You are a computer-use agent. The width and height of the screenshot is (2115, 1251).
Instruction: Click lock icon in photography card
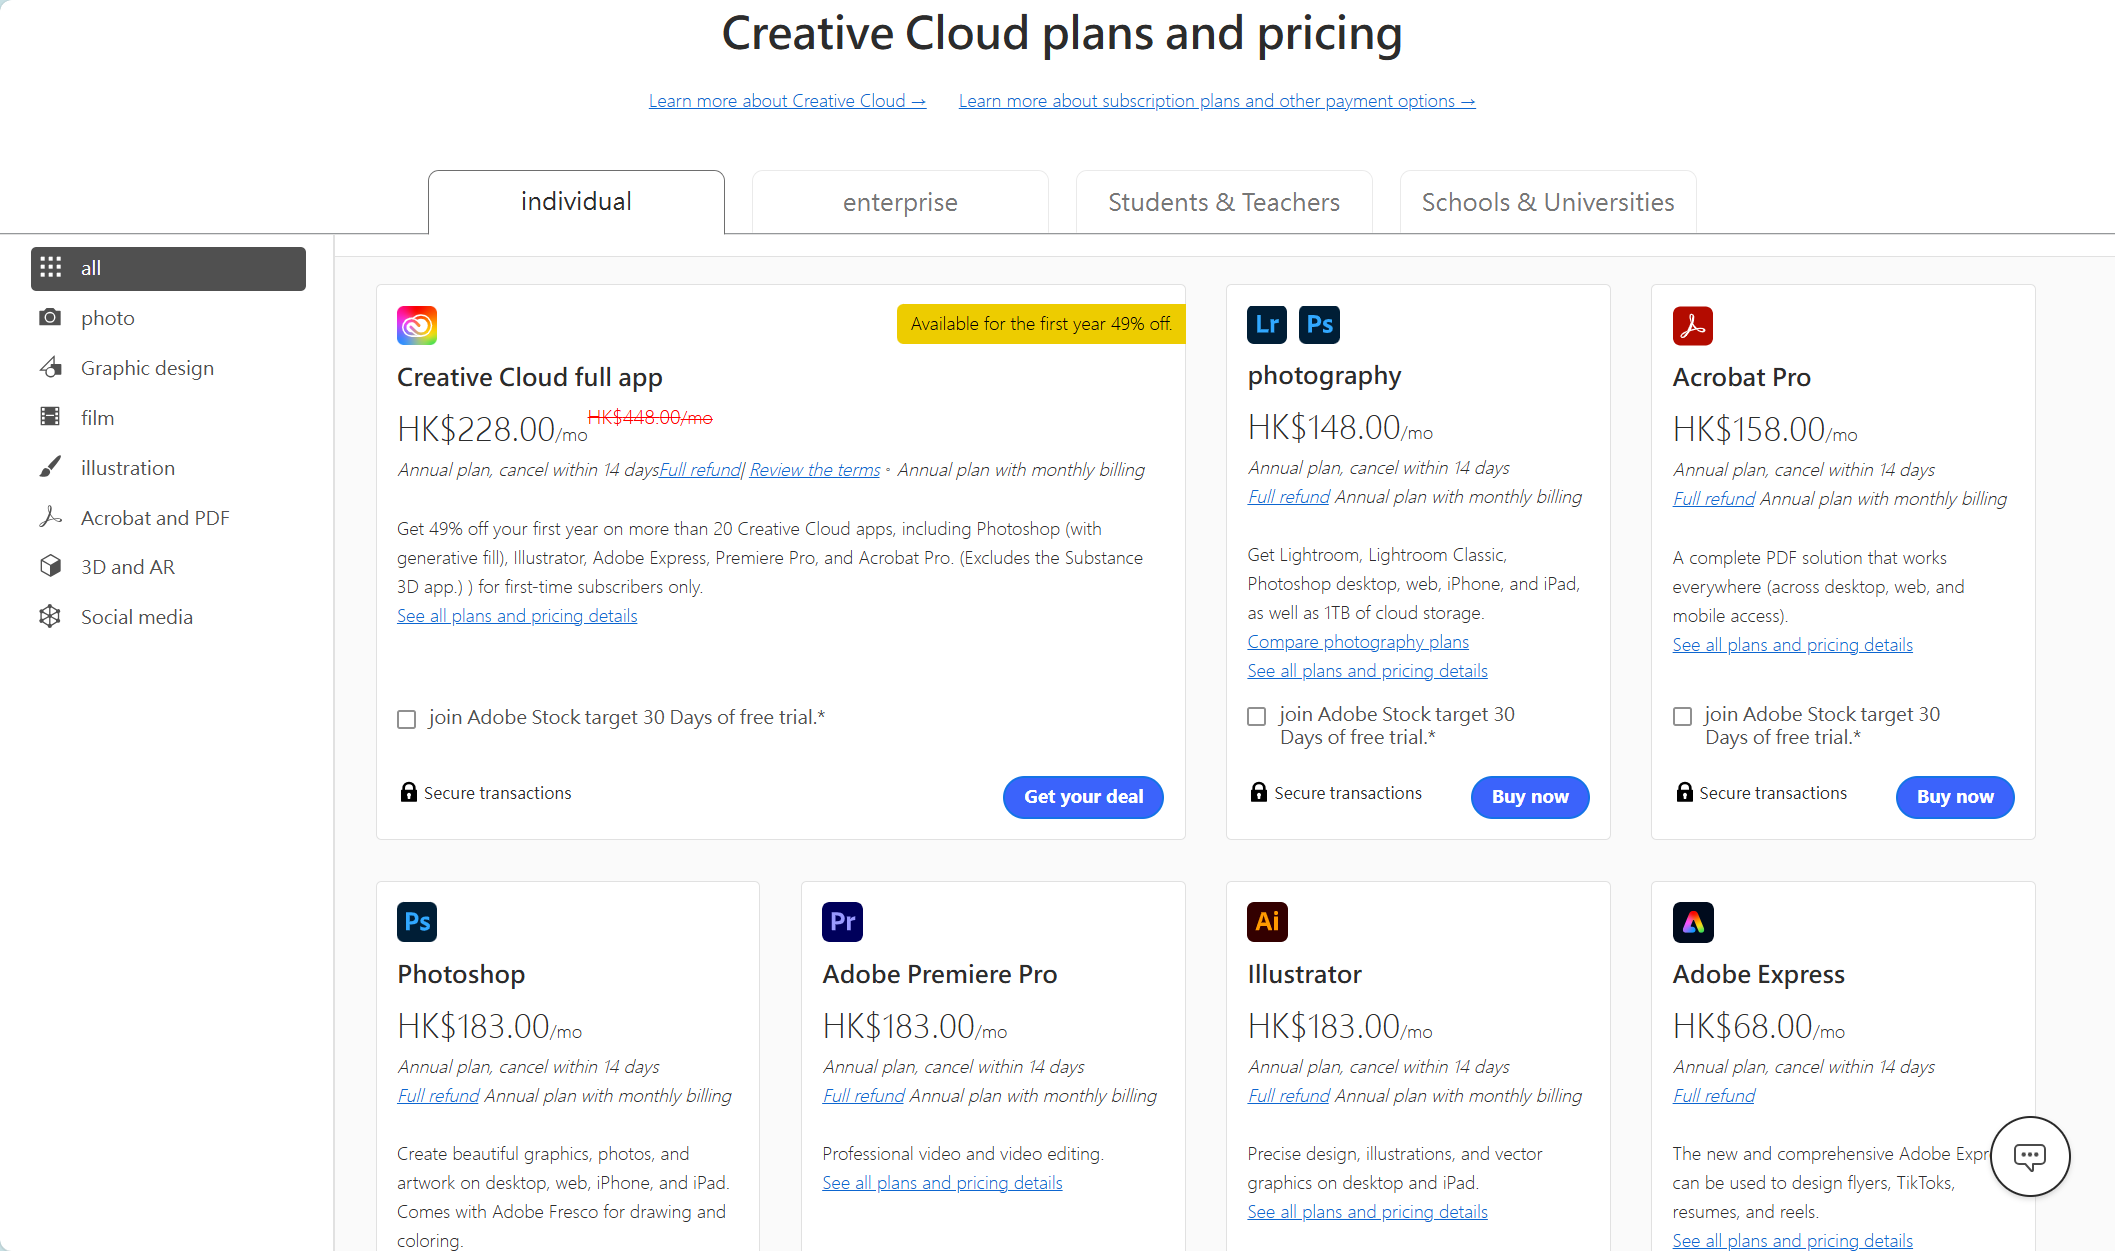1259,792
